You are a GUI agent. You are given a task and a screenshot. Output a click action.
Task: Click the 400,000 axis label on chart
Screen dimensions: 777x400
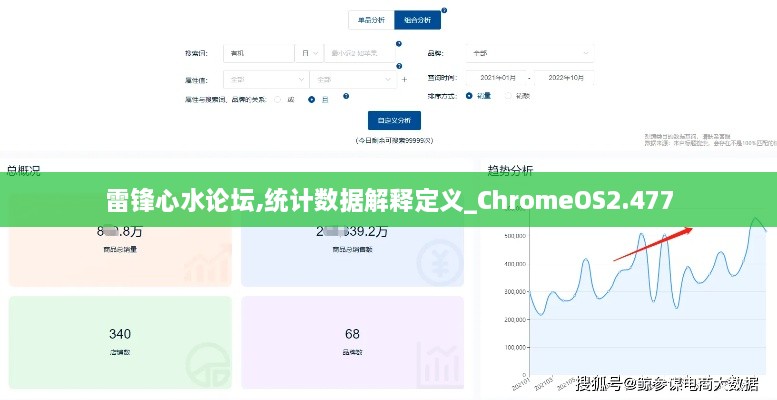coord(515,264)
